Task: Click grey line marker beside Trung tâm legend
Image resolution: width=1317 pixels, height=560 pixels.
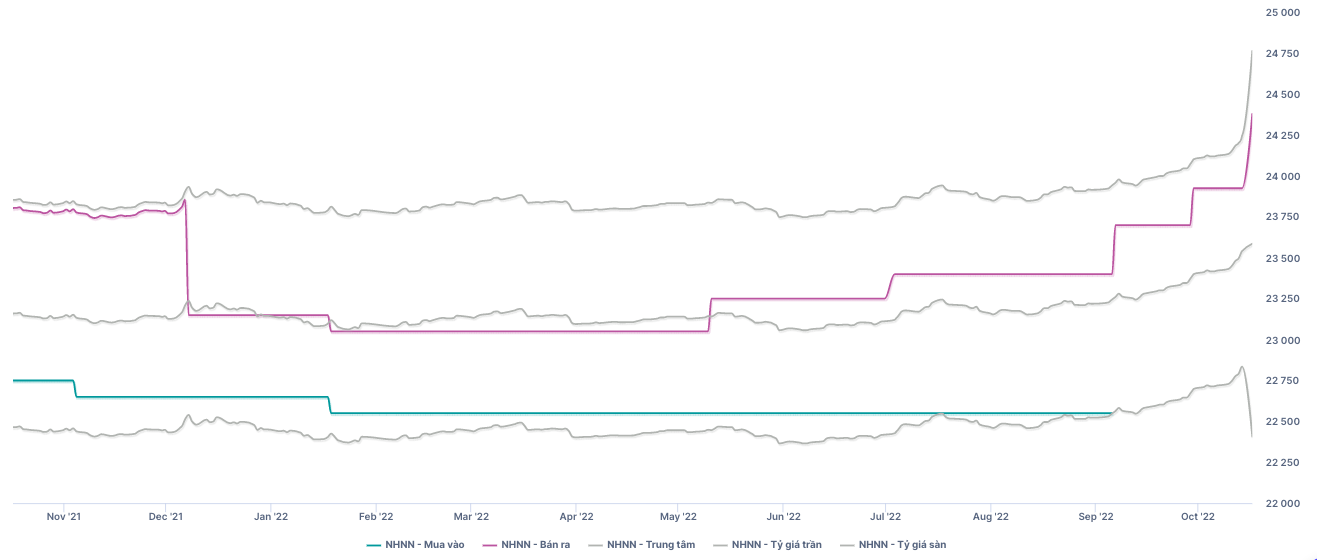Action: pyautogui.click(x=595, y=545)
